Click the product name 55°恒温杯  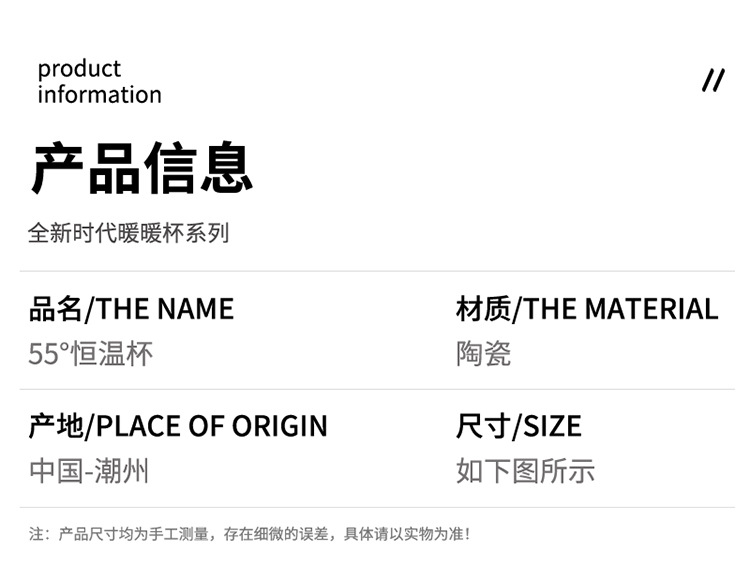(x=90, y=354)
